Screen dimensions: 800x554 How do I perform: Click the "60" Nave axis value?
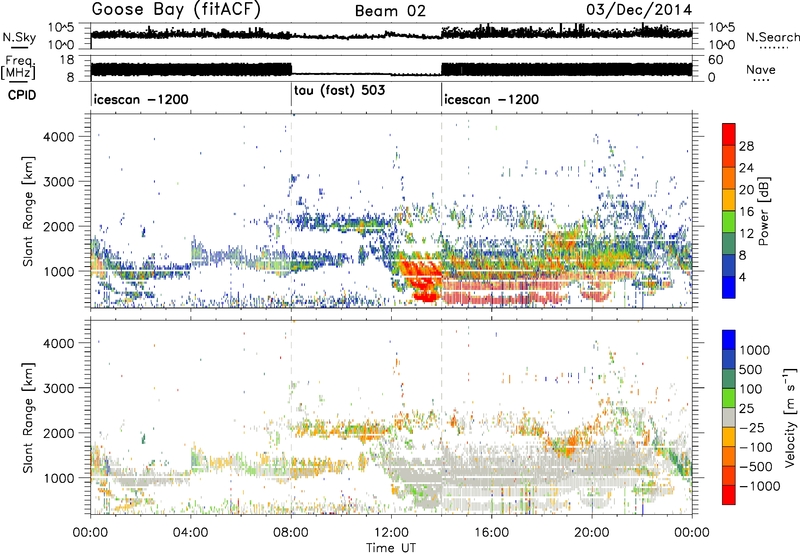point(716,60)
